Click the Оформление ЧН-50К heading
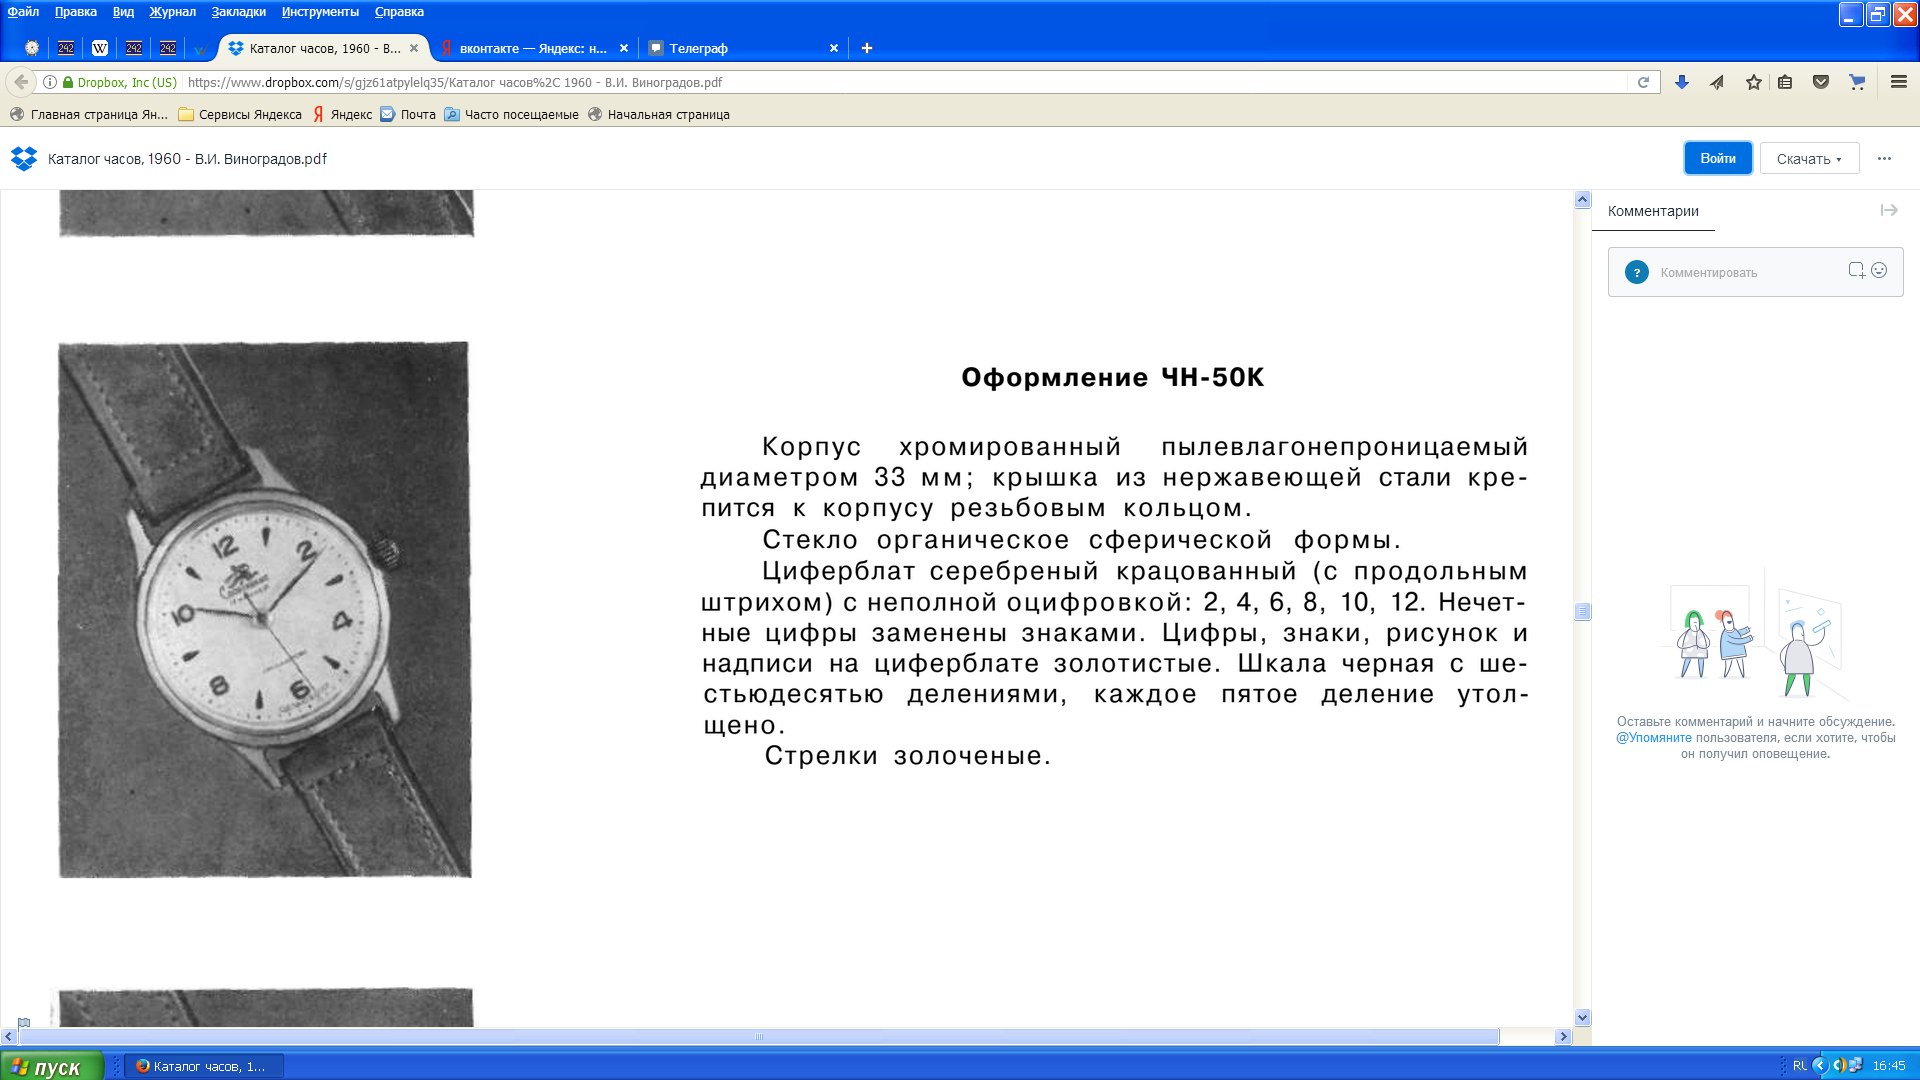The image size is (1920, 1080). coord(1112,377)
